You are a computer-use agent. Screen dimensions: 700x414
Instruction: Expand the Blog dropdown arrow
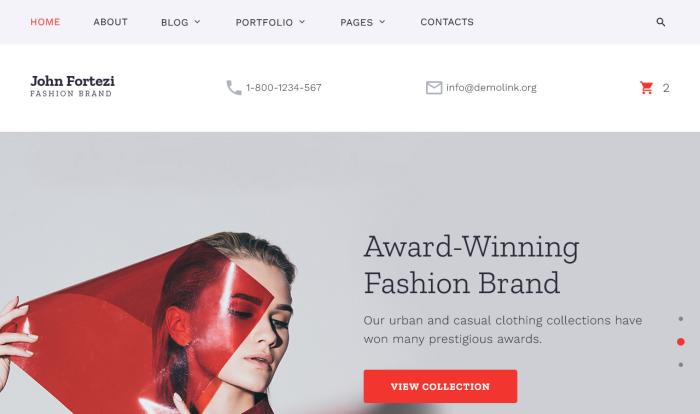[x=197, y=22]
